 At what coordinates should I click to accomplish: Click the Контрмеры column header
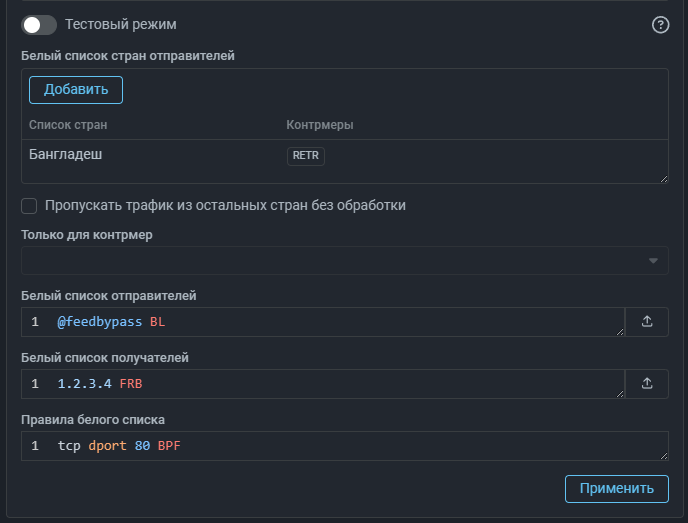tap(320, 125)
